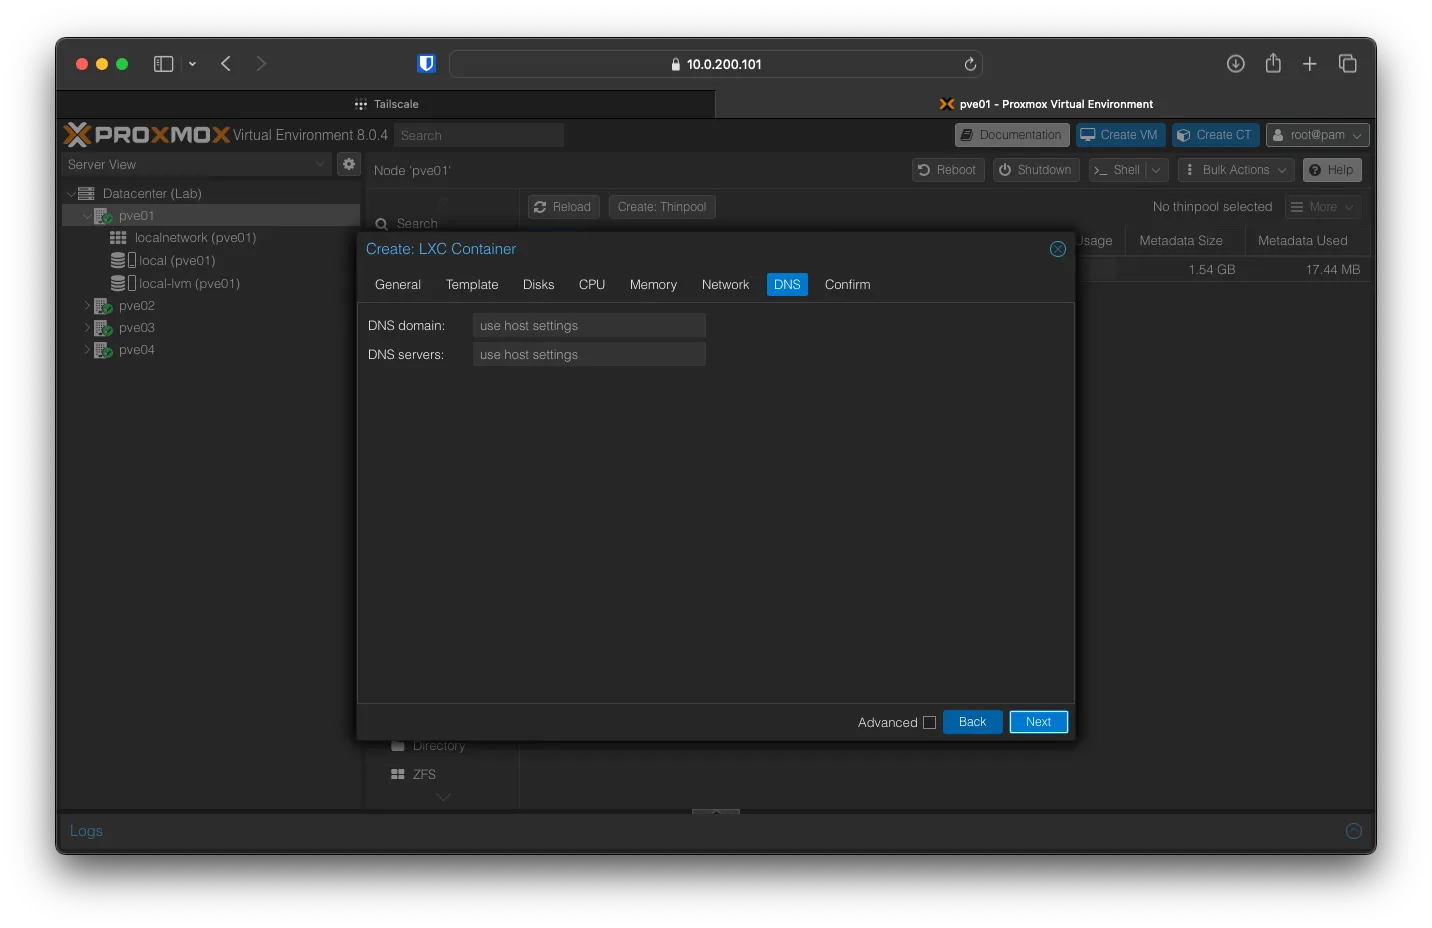
Task: Close the Create LXC Container dialog
Action: click(1058, 249)
